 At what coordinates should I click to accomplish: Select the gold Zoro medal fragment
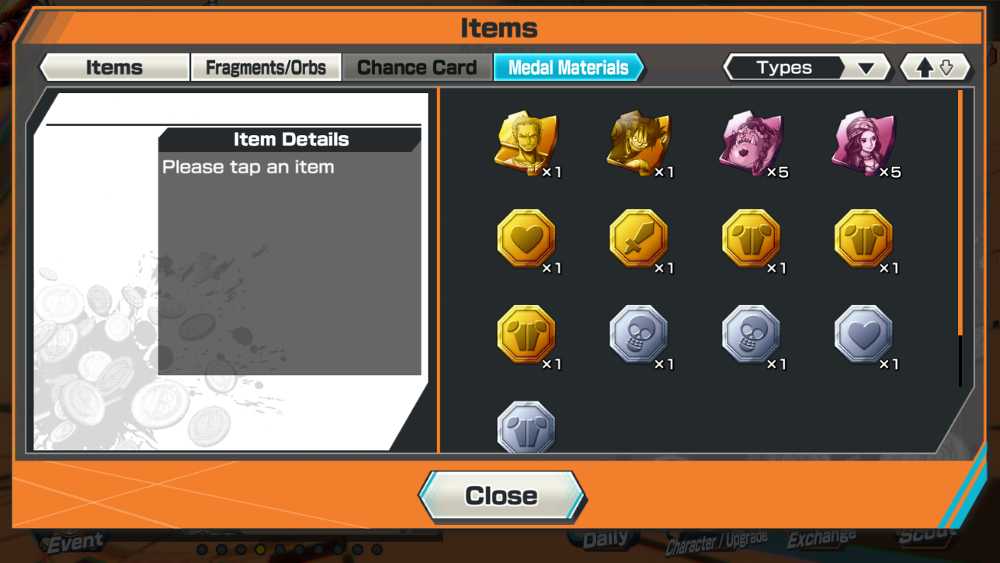point(526,143)
